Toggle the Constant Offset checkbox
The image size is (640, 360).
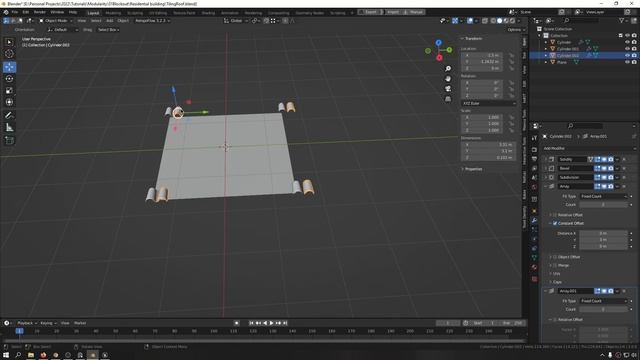[x=555, y=223]
